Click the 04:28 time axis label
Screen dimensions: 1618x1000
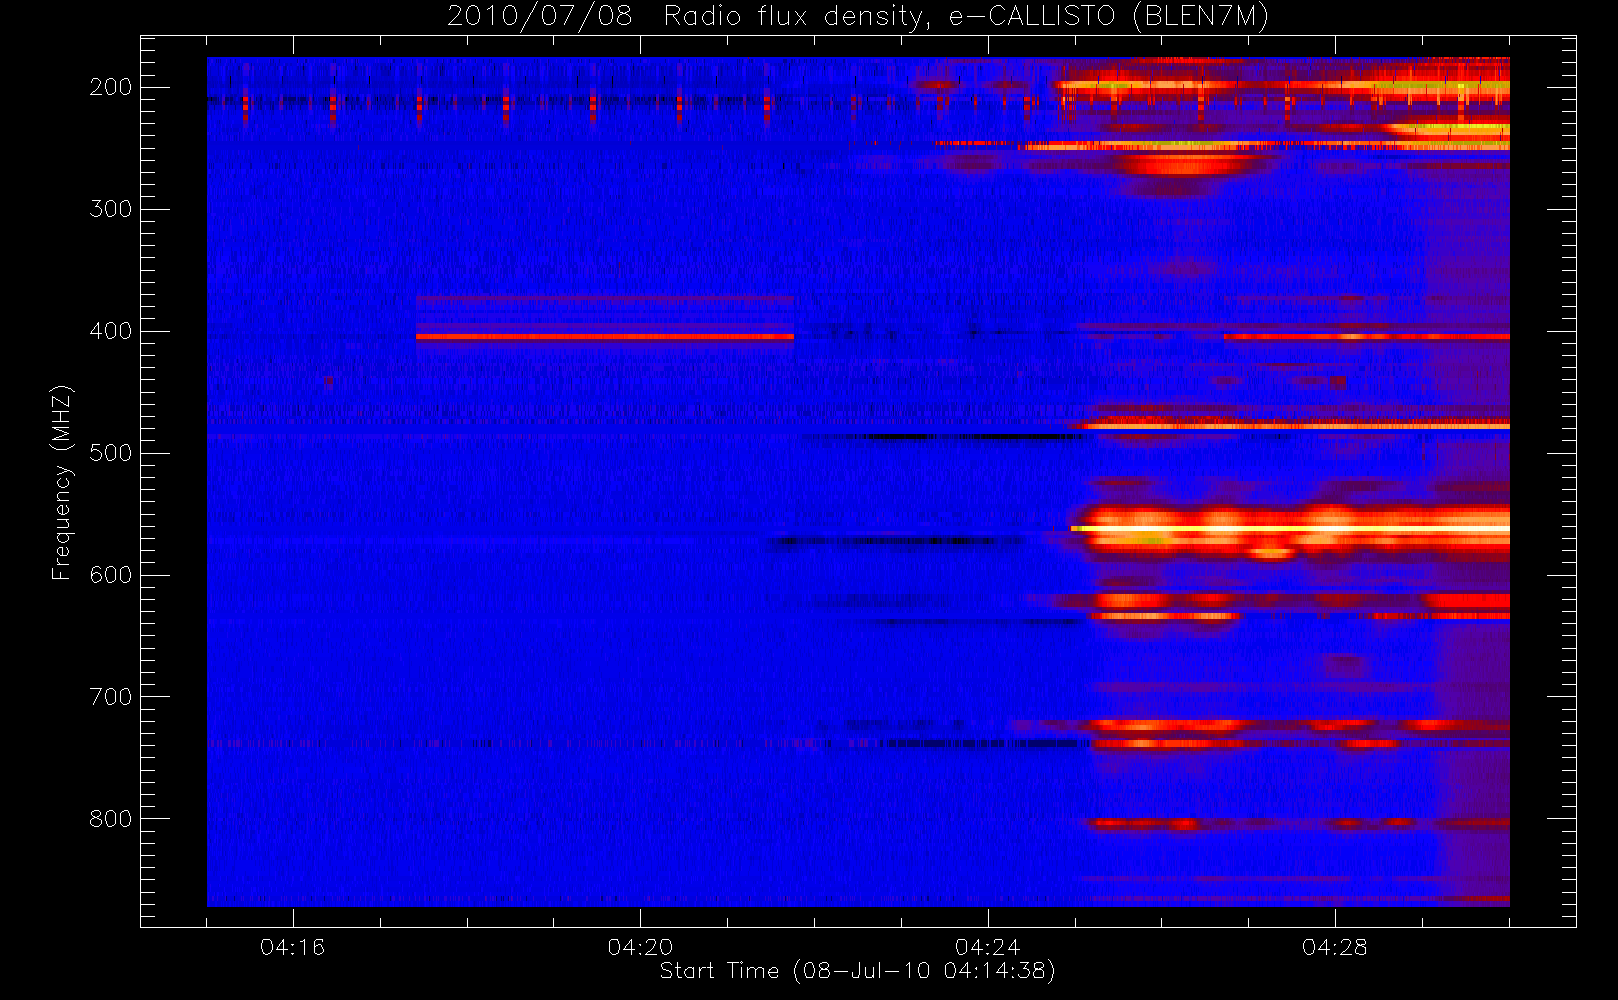pyautogui.click(x=1335, y=947)
